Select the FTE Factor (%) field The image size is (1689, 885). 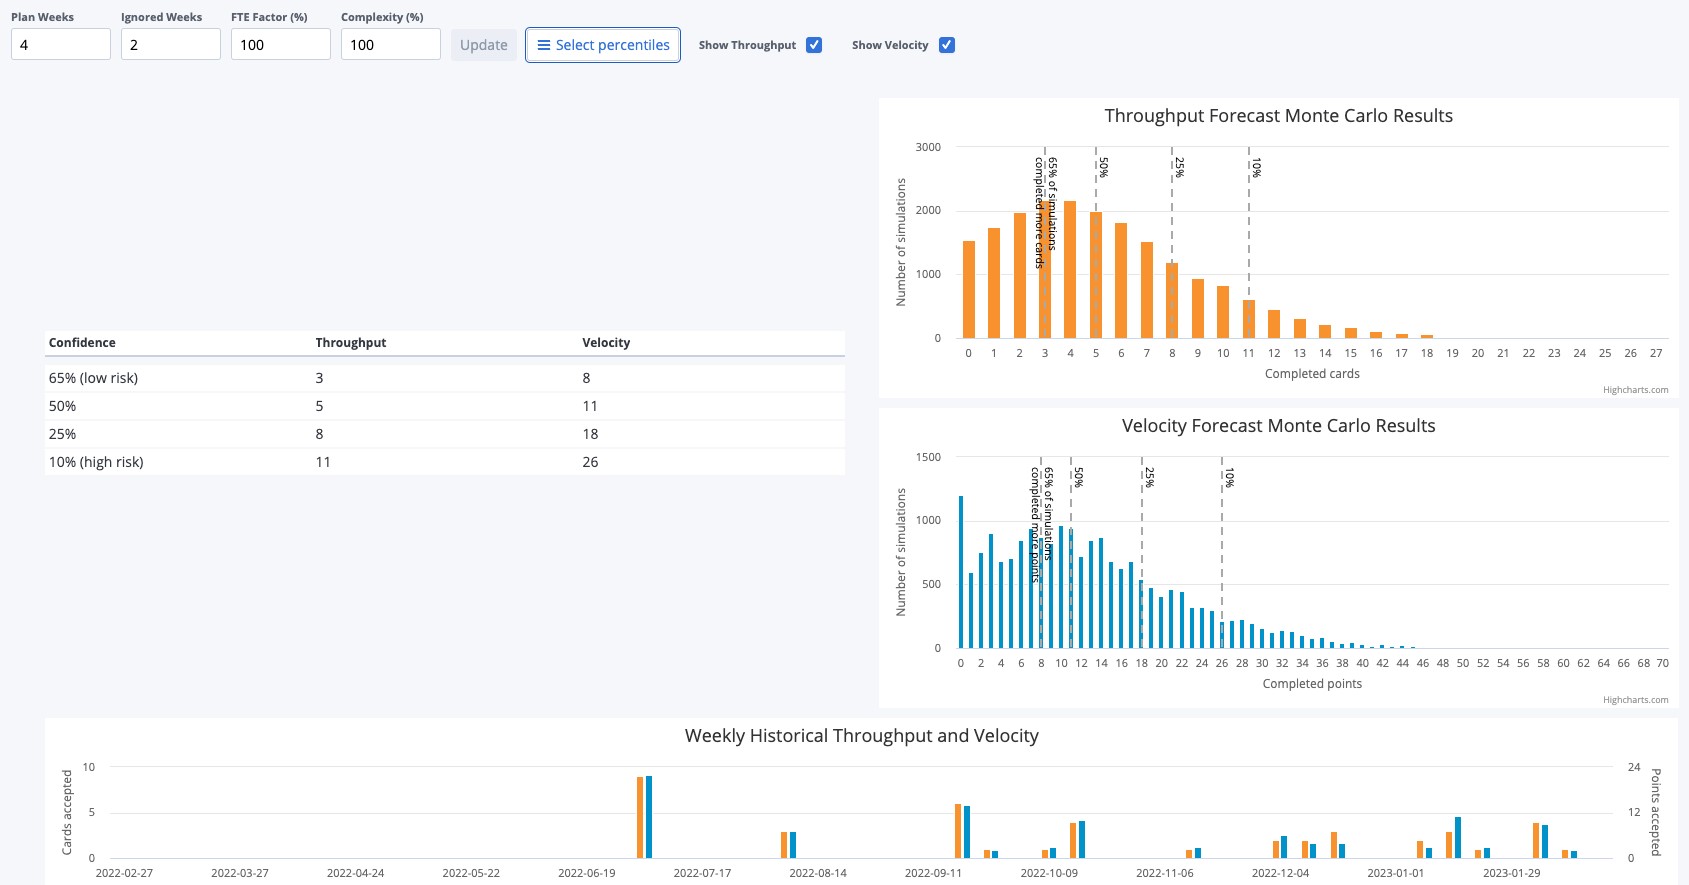click(281, 45)
